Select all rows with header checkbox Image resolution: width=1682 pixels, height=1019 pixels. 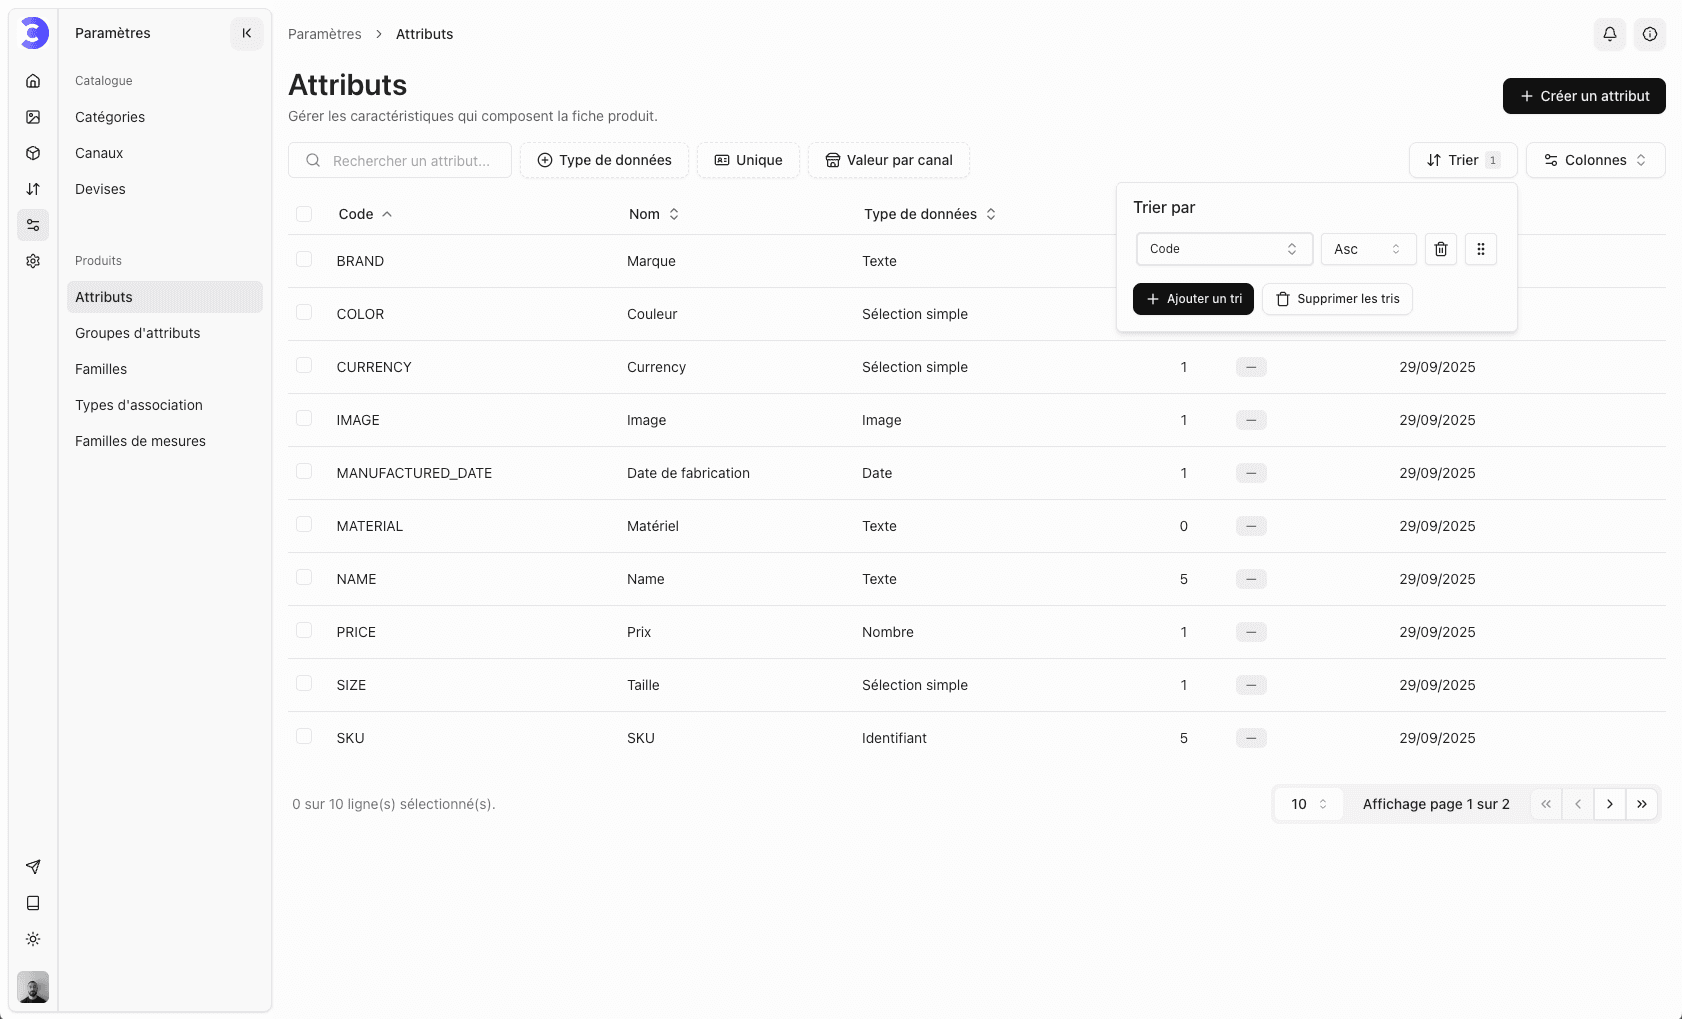304,214
